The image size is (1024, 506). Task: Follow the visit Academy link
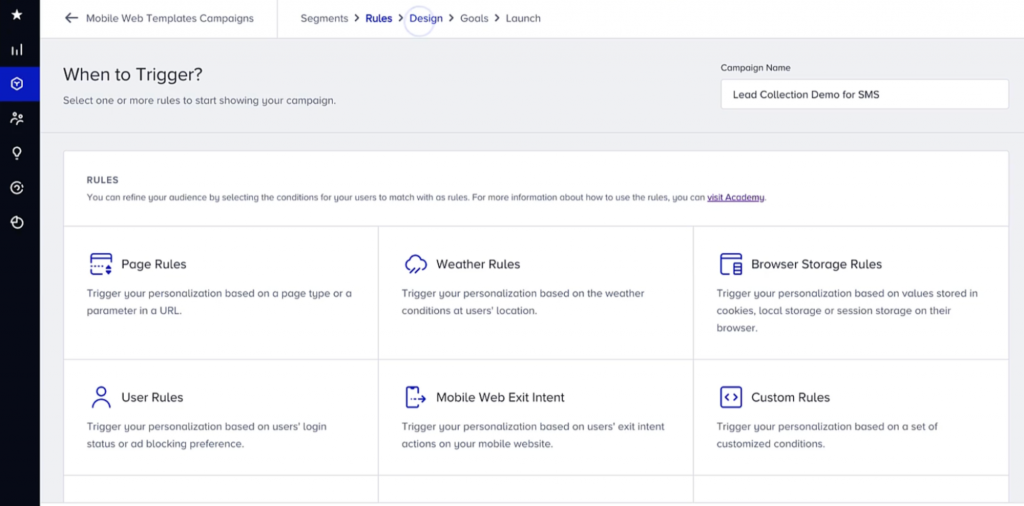point(736,197)
